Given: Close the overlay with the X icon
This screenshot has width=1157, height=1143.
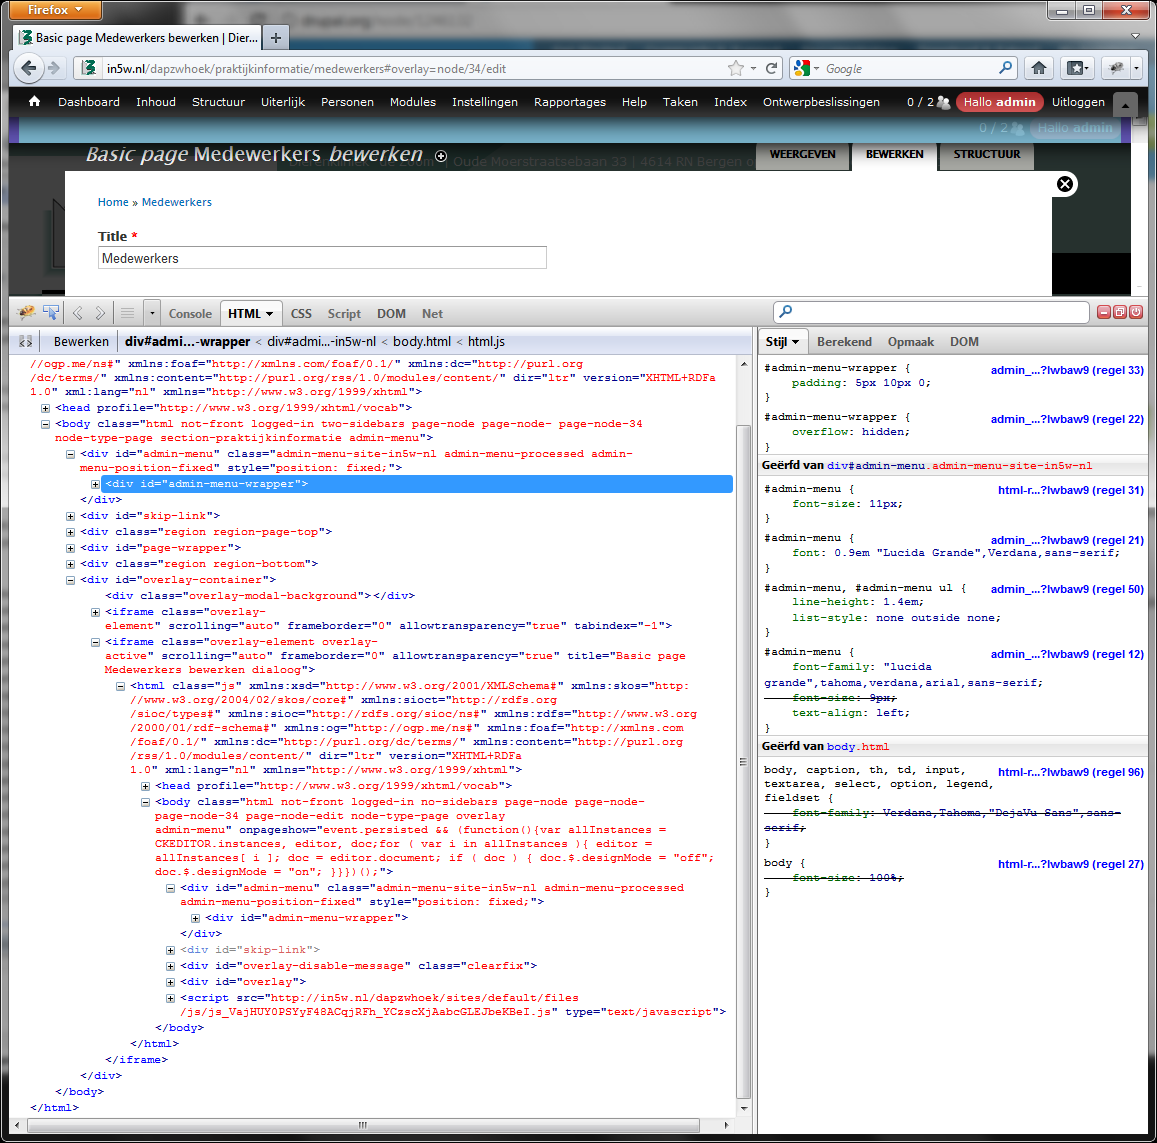Looking at the screenshot, I should pos(1065,184).
